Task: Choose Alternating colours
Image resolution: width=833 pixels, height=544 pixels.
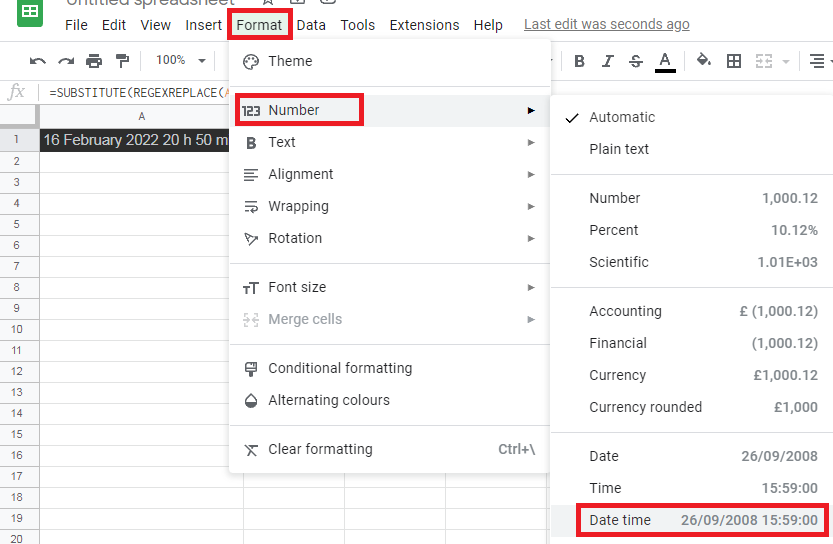Action: pos(389,400)
